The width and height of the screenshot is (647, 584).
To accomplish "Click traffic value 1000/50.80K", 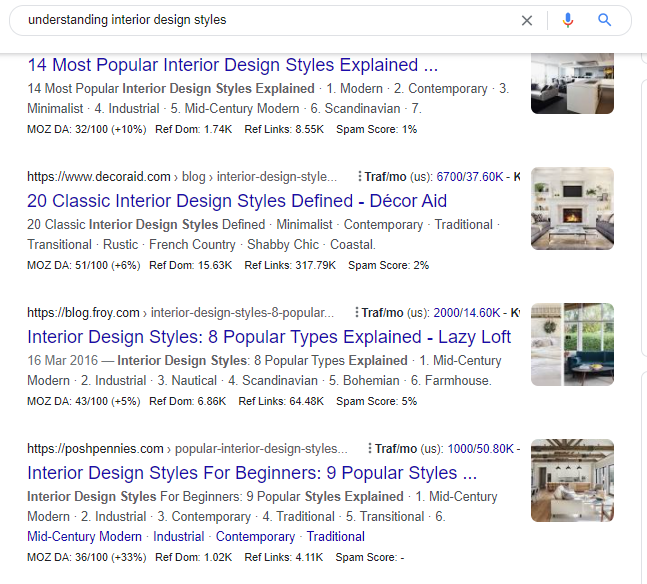I will click(x=481, y=448).
